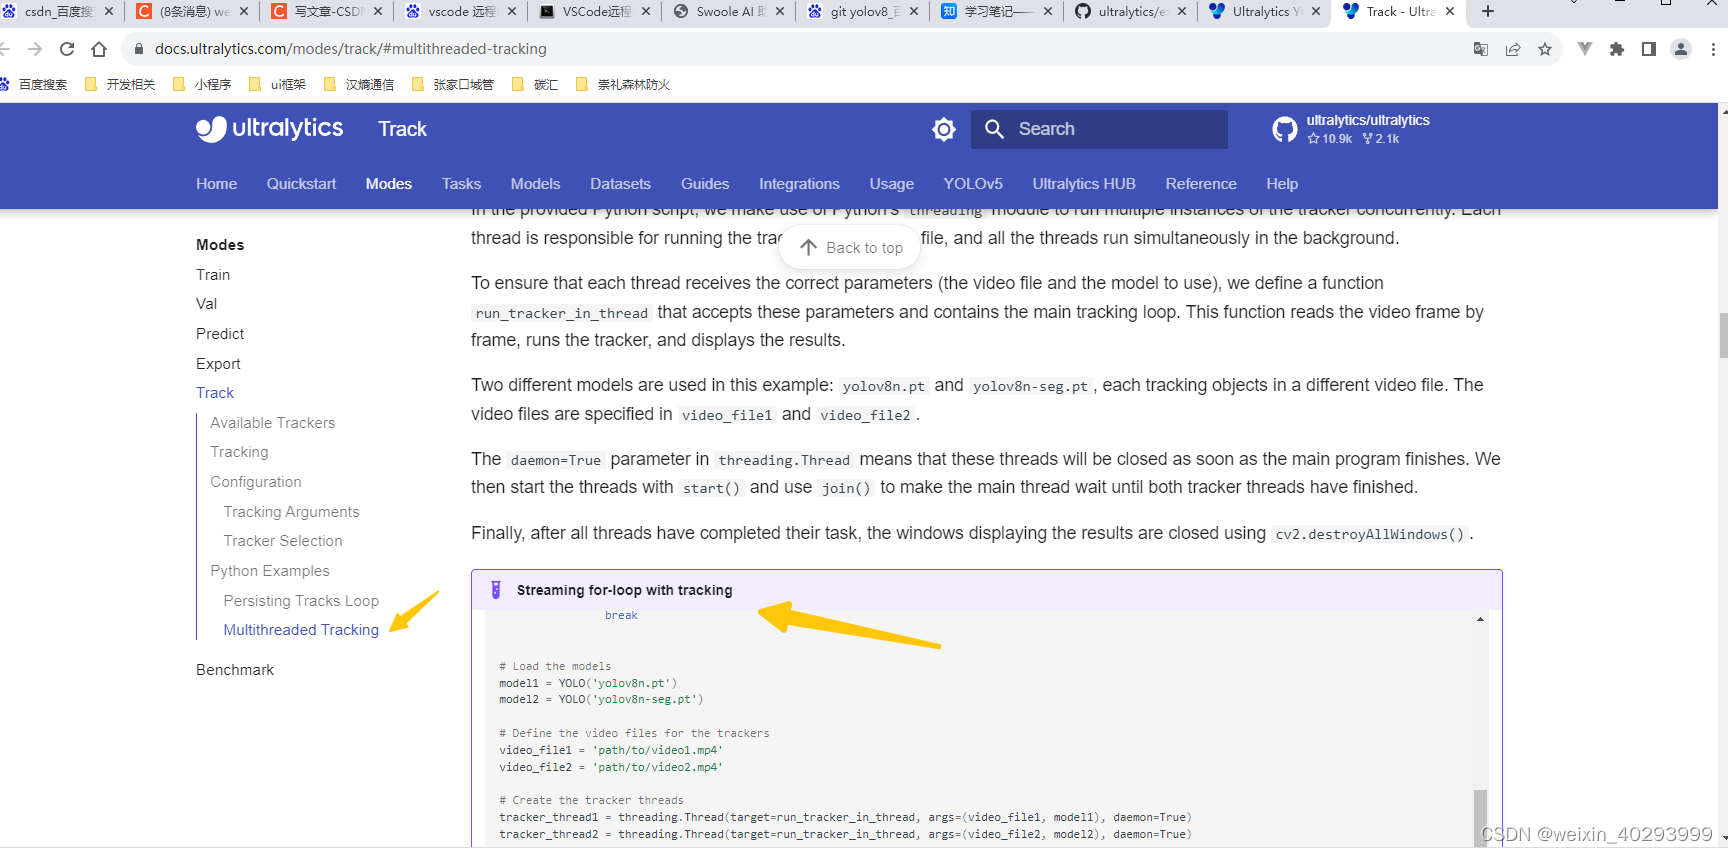Open Quickstart in the site navigation

[301, 184]
